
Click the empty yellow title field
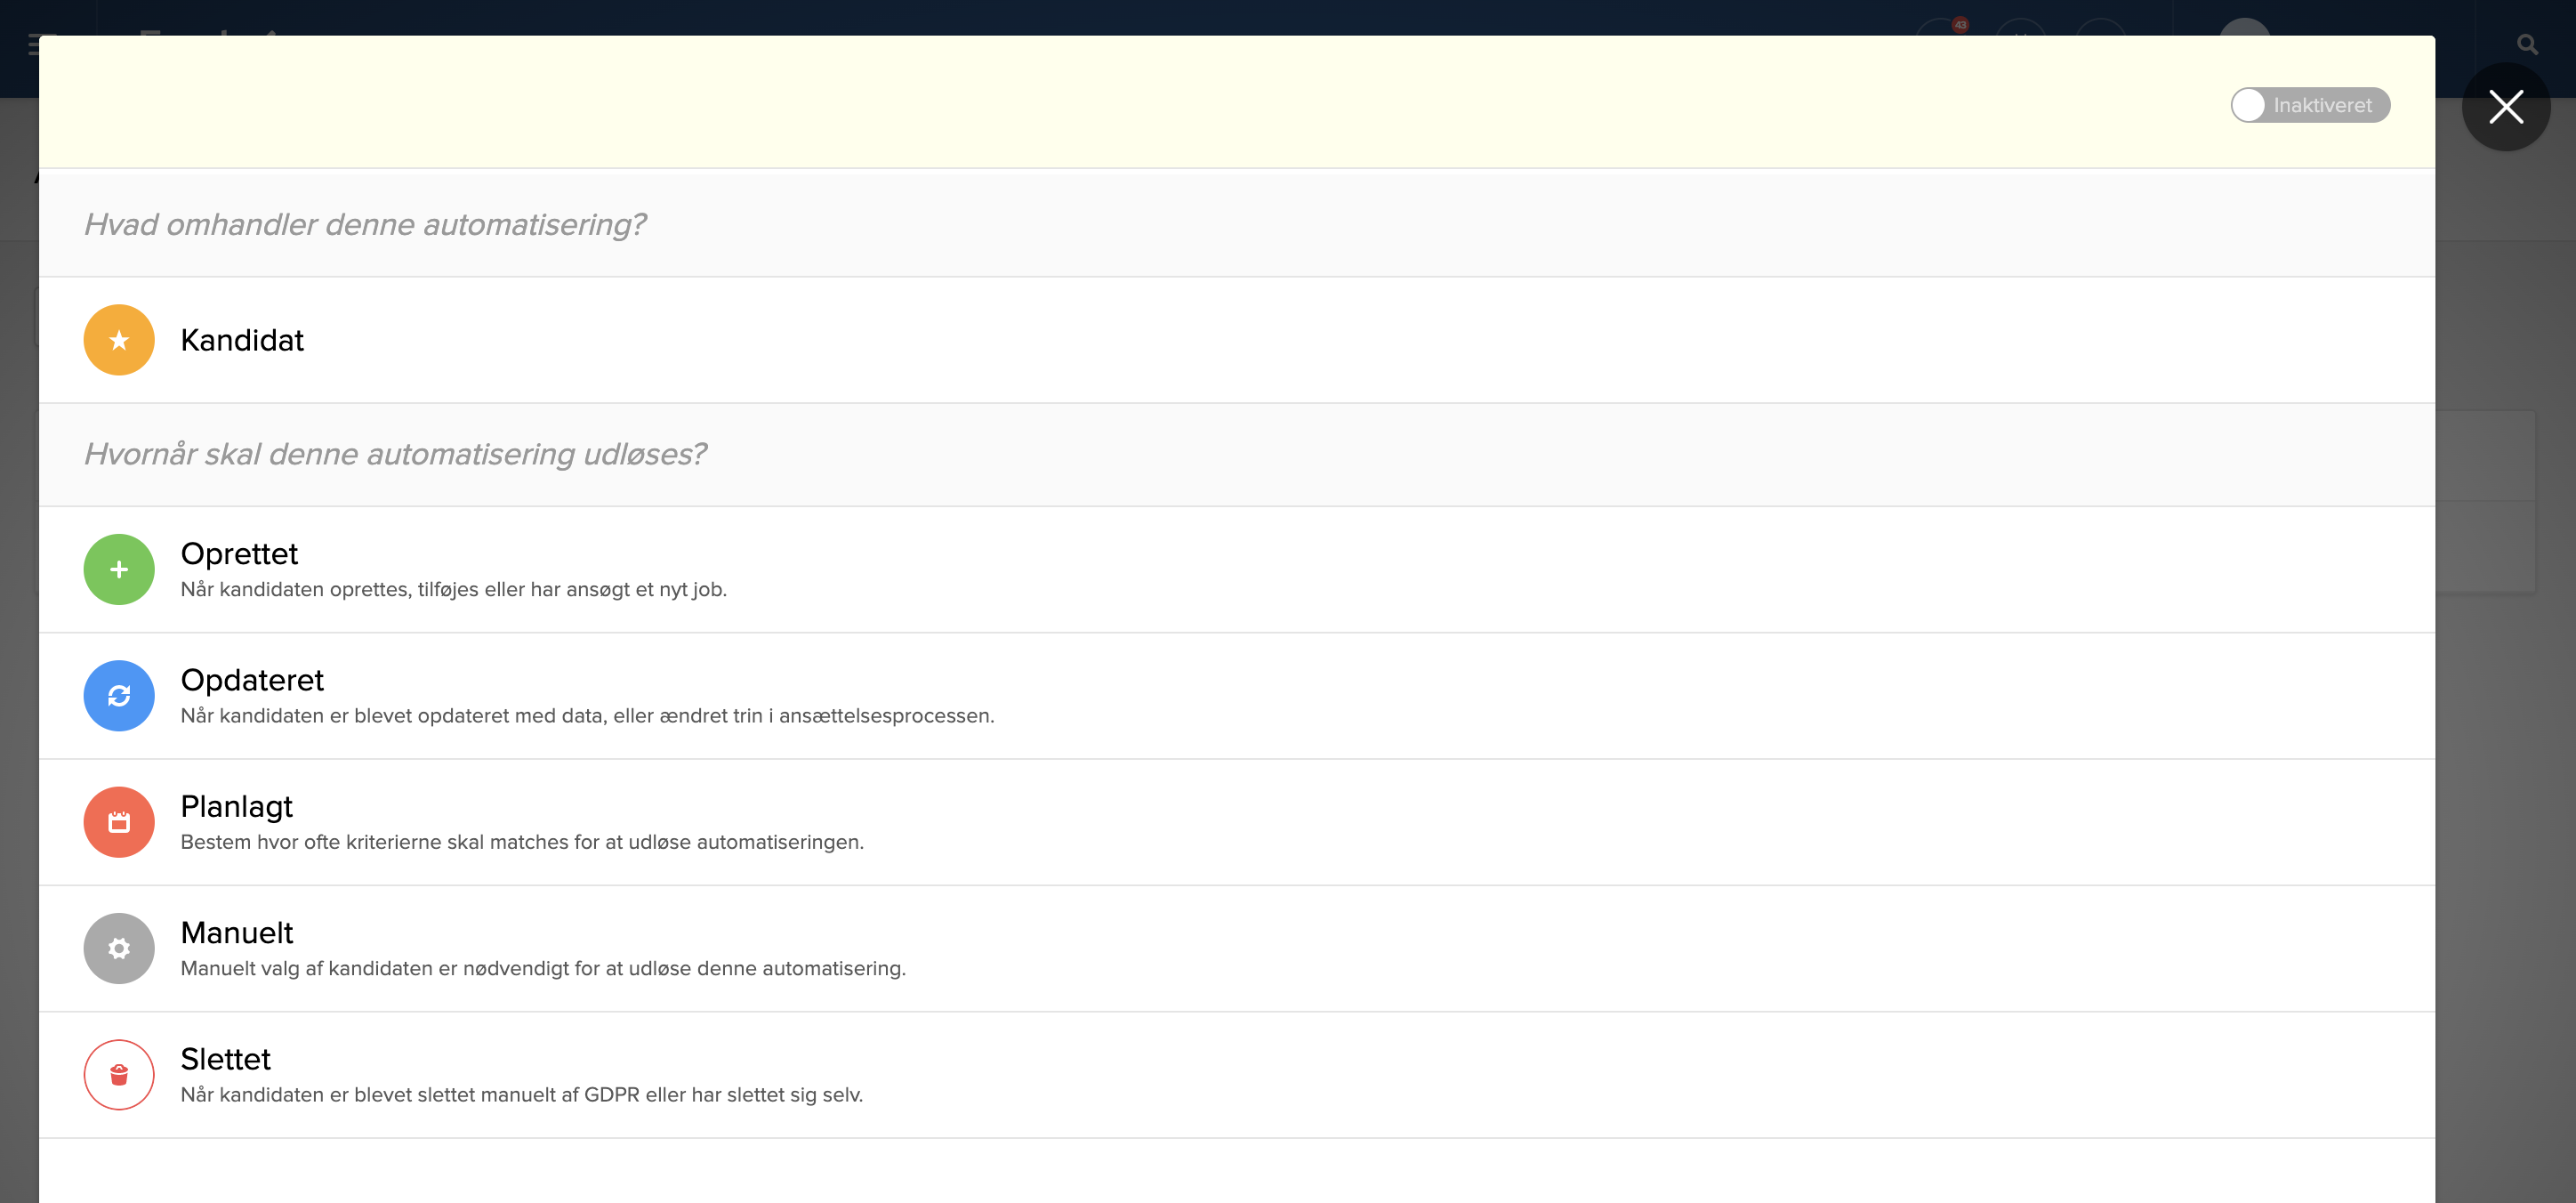[1100, 103]
